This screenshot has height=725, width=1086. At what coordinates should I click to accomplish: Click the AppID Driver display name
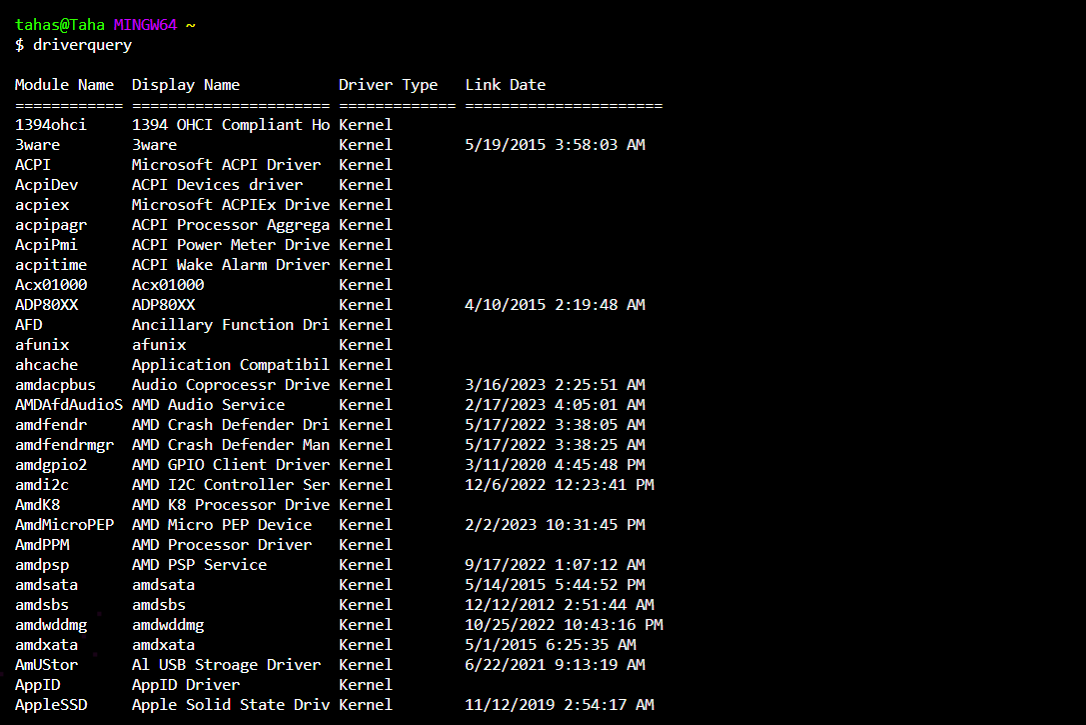click(x=186, y=685)
